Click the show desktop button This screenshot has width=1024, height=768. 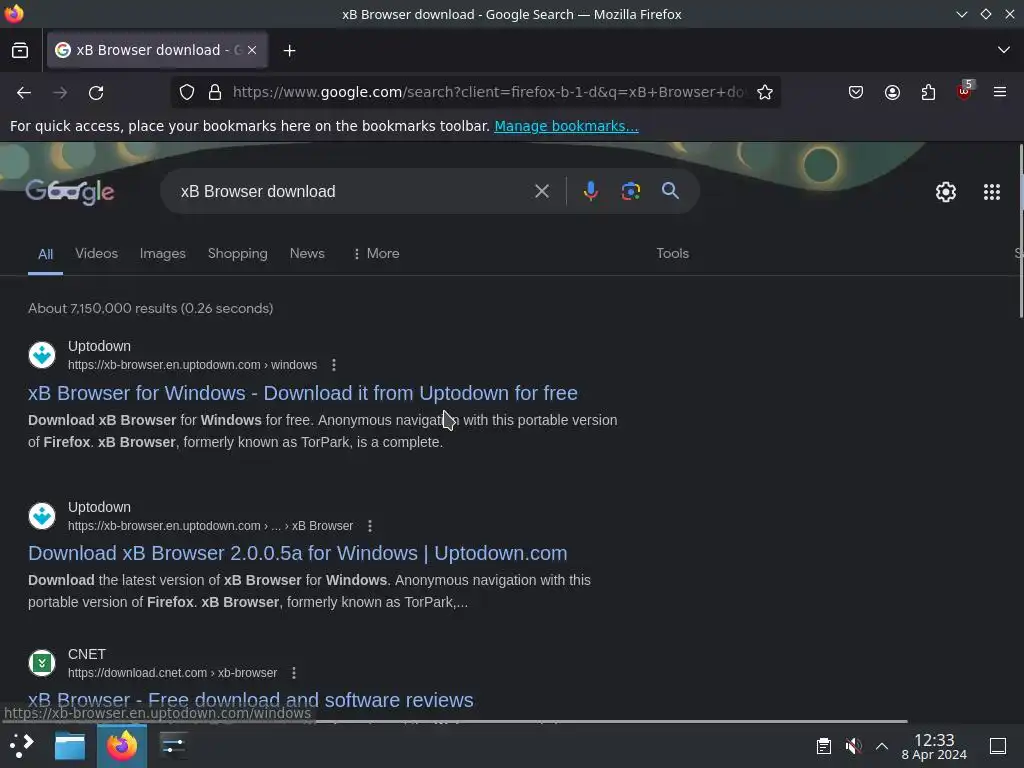[998, 746]
